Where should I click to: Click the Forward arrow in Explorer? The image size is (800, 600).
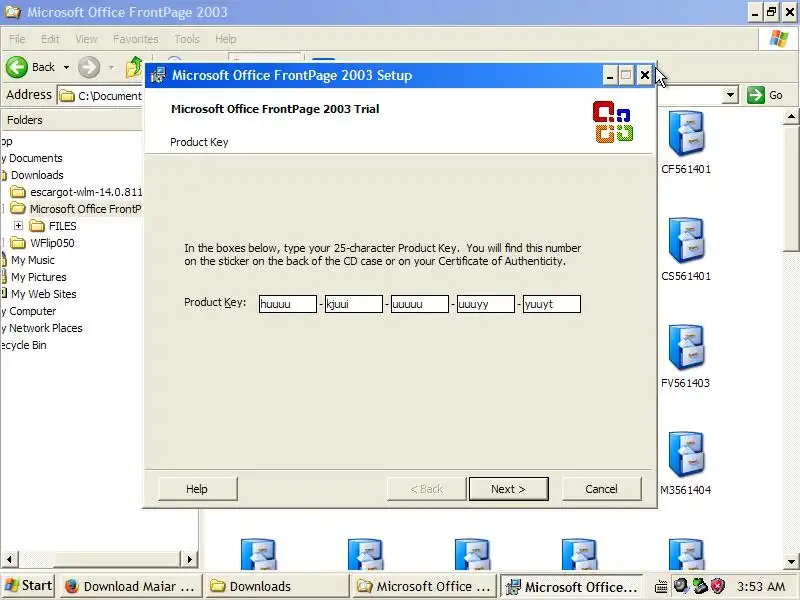click(89, 67)
